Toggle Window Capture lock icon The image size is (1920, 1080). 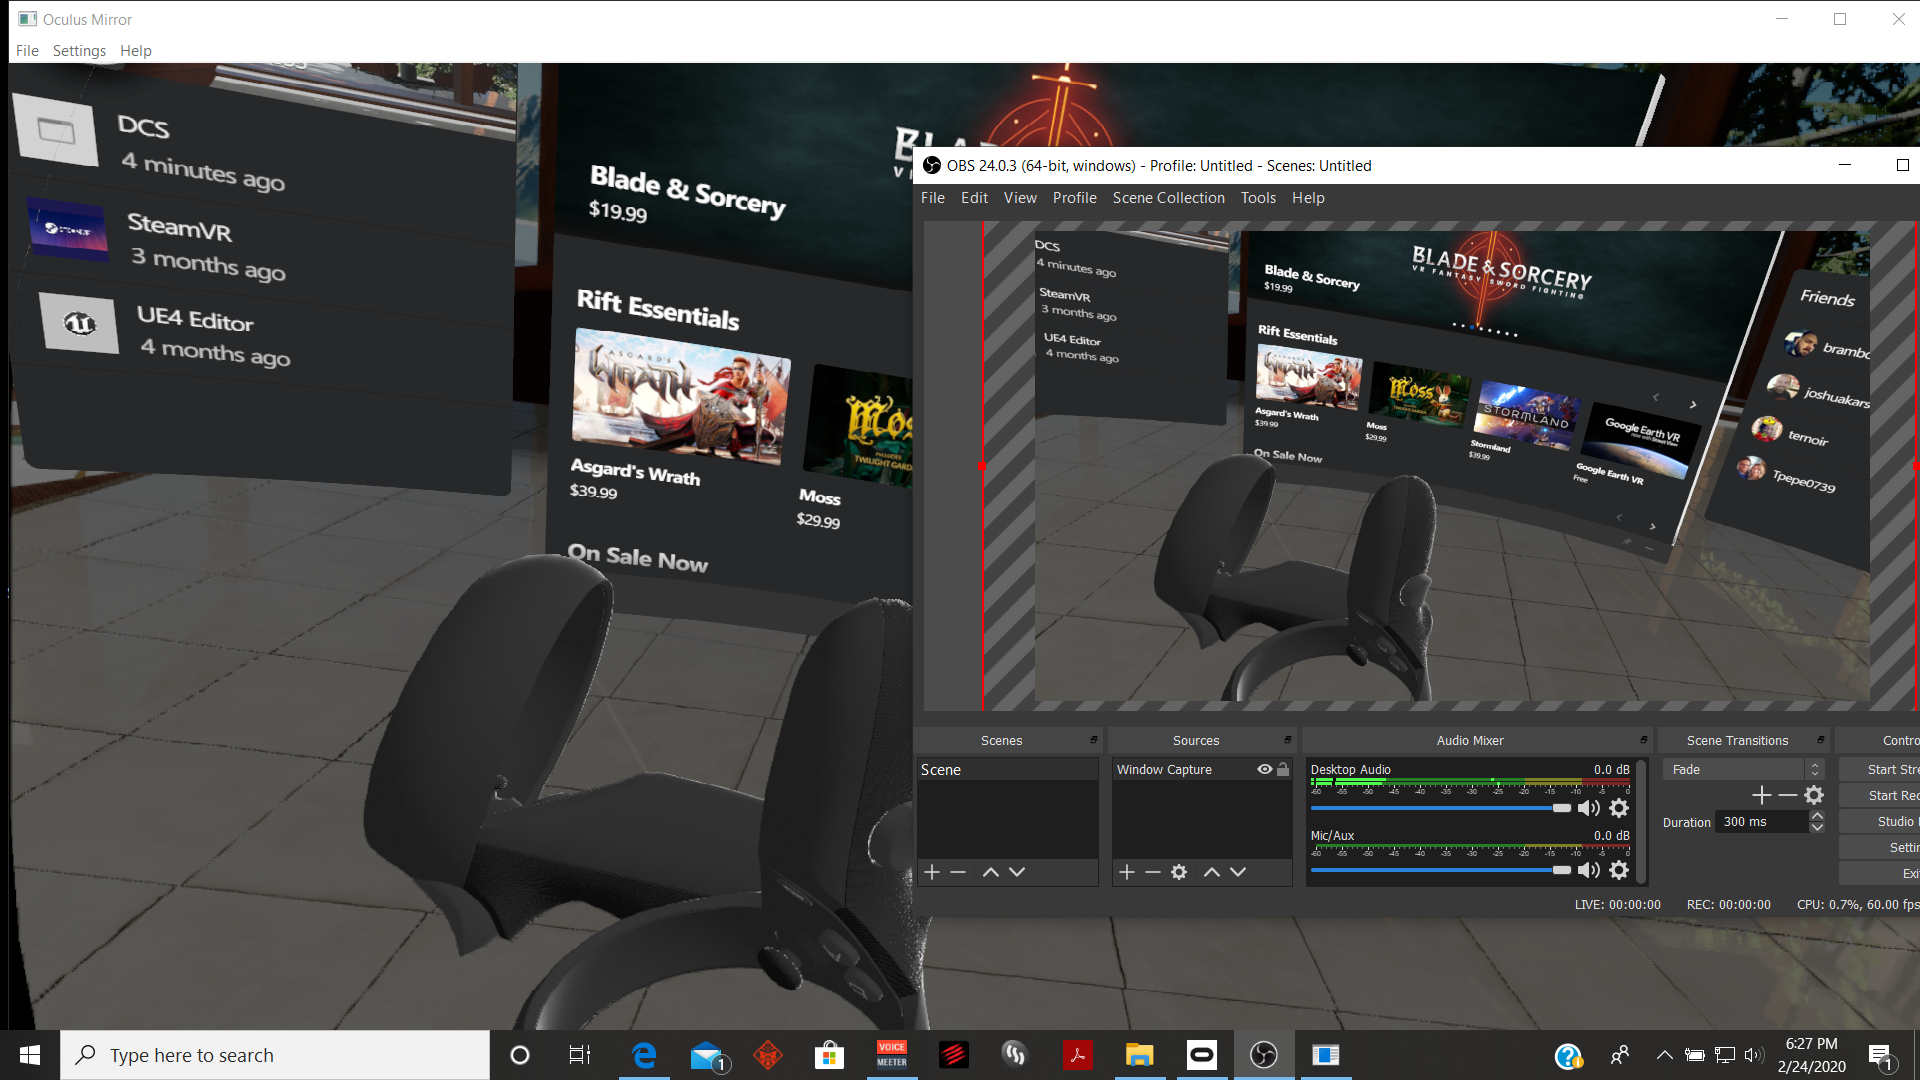1283,769
